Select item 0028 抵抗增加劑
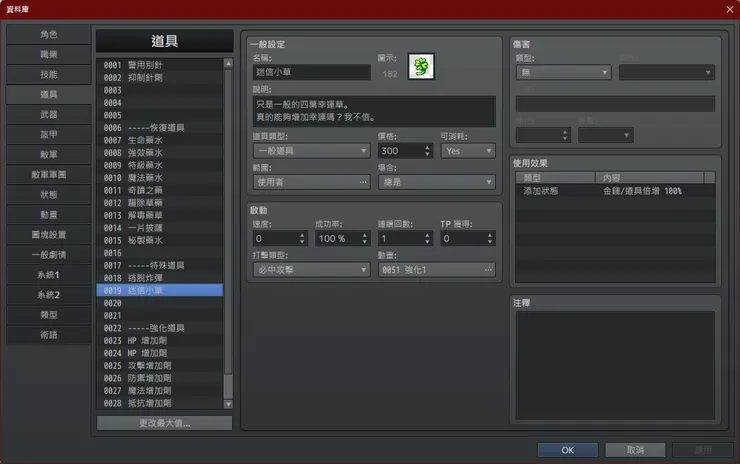Image resolution: width=740 pixels, height=464 pixels. (160, 403)
